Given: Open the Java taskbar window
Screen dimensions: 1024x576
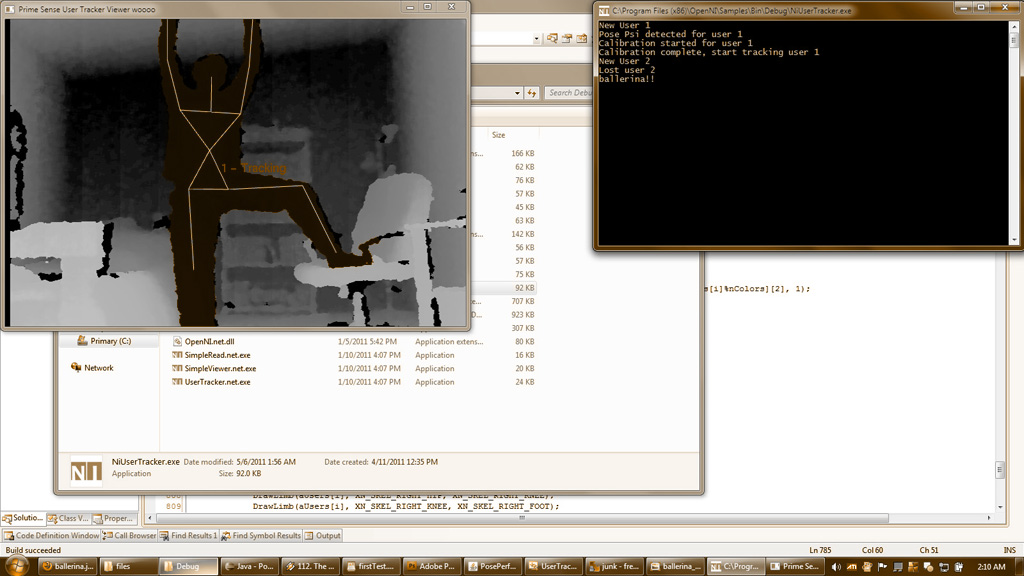Looking at the screenshot, I should click(249, 566).
